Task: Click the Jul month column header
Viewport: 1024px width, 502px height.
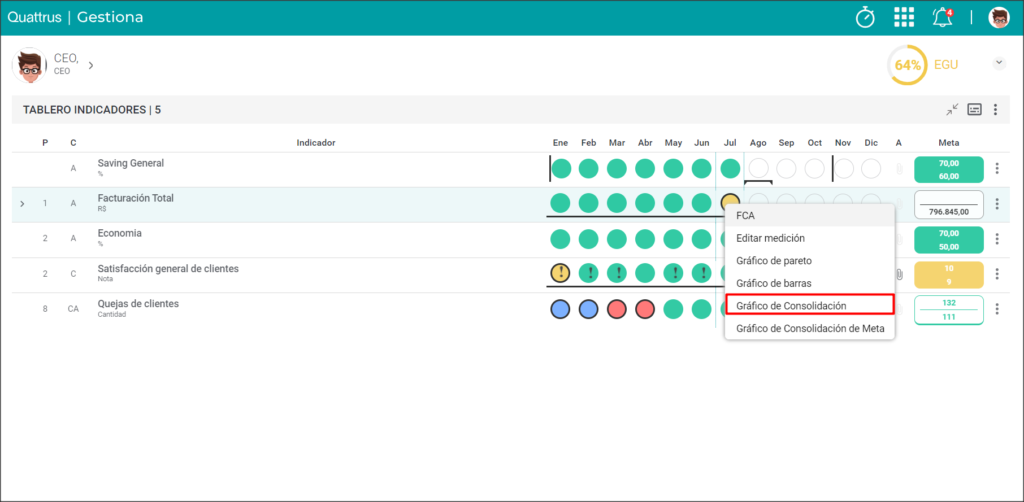Action: click(730, 142)
